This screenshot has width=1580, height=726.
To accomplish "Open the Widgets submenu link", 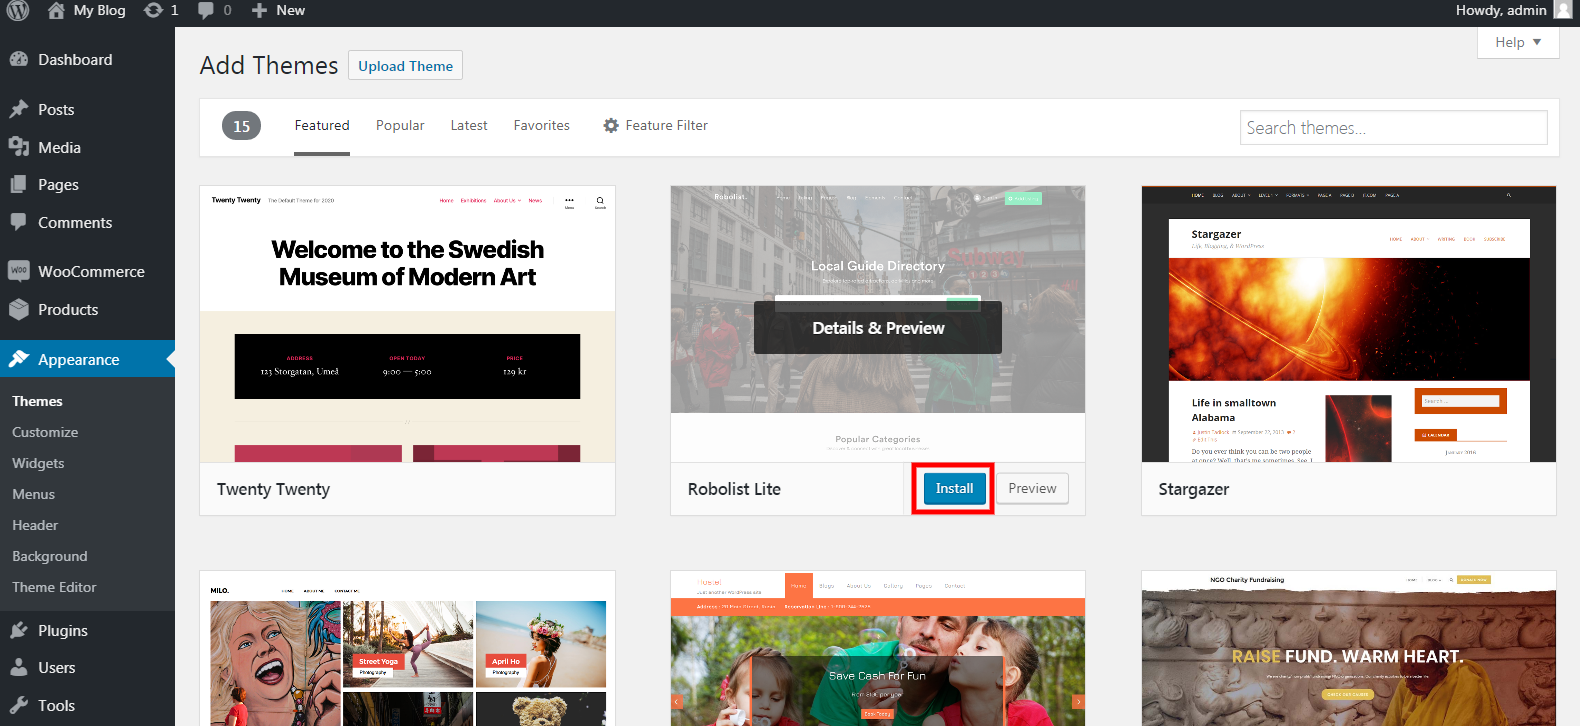I will tap(38, 463).
